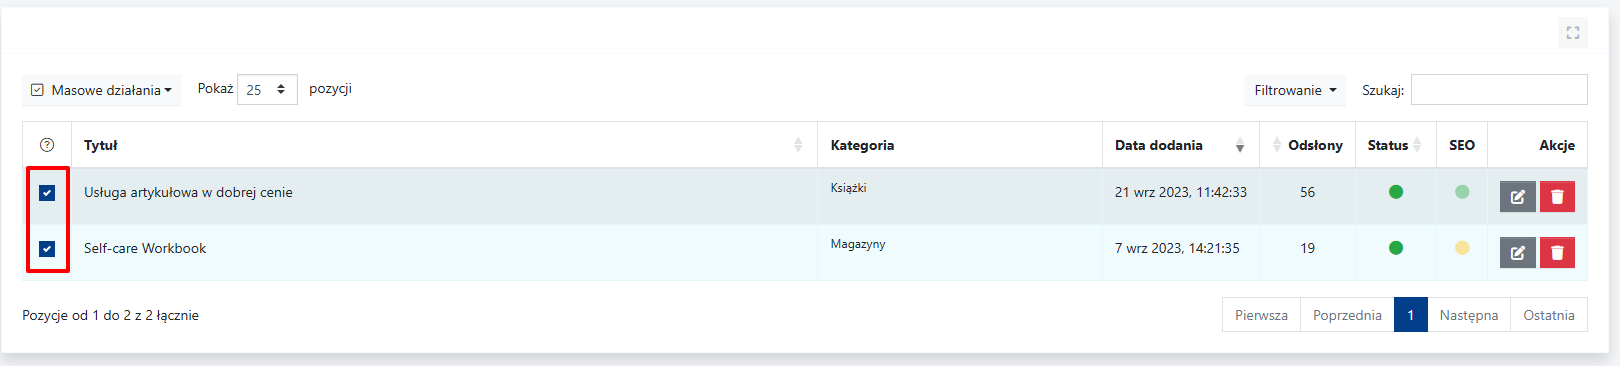Sort by Tytuł column arrows

coord(798,145)
